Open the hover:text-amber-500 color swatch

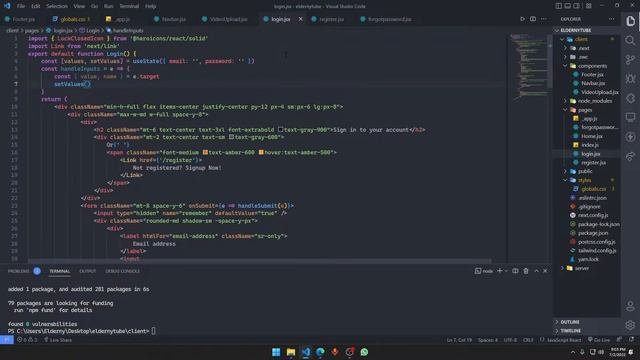(x=261, y=152)
